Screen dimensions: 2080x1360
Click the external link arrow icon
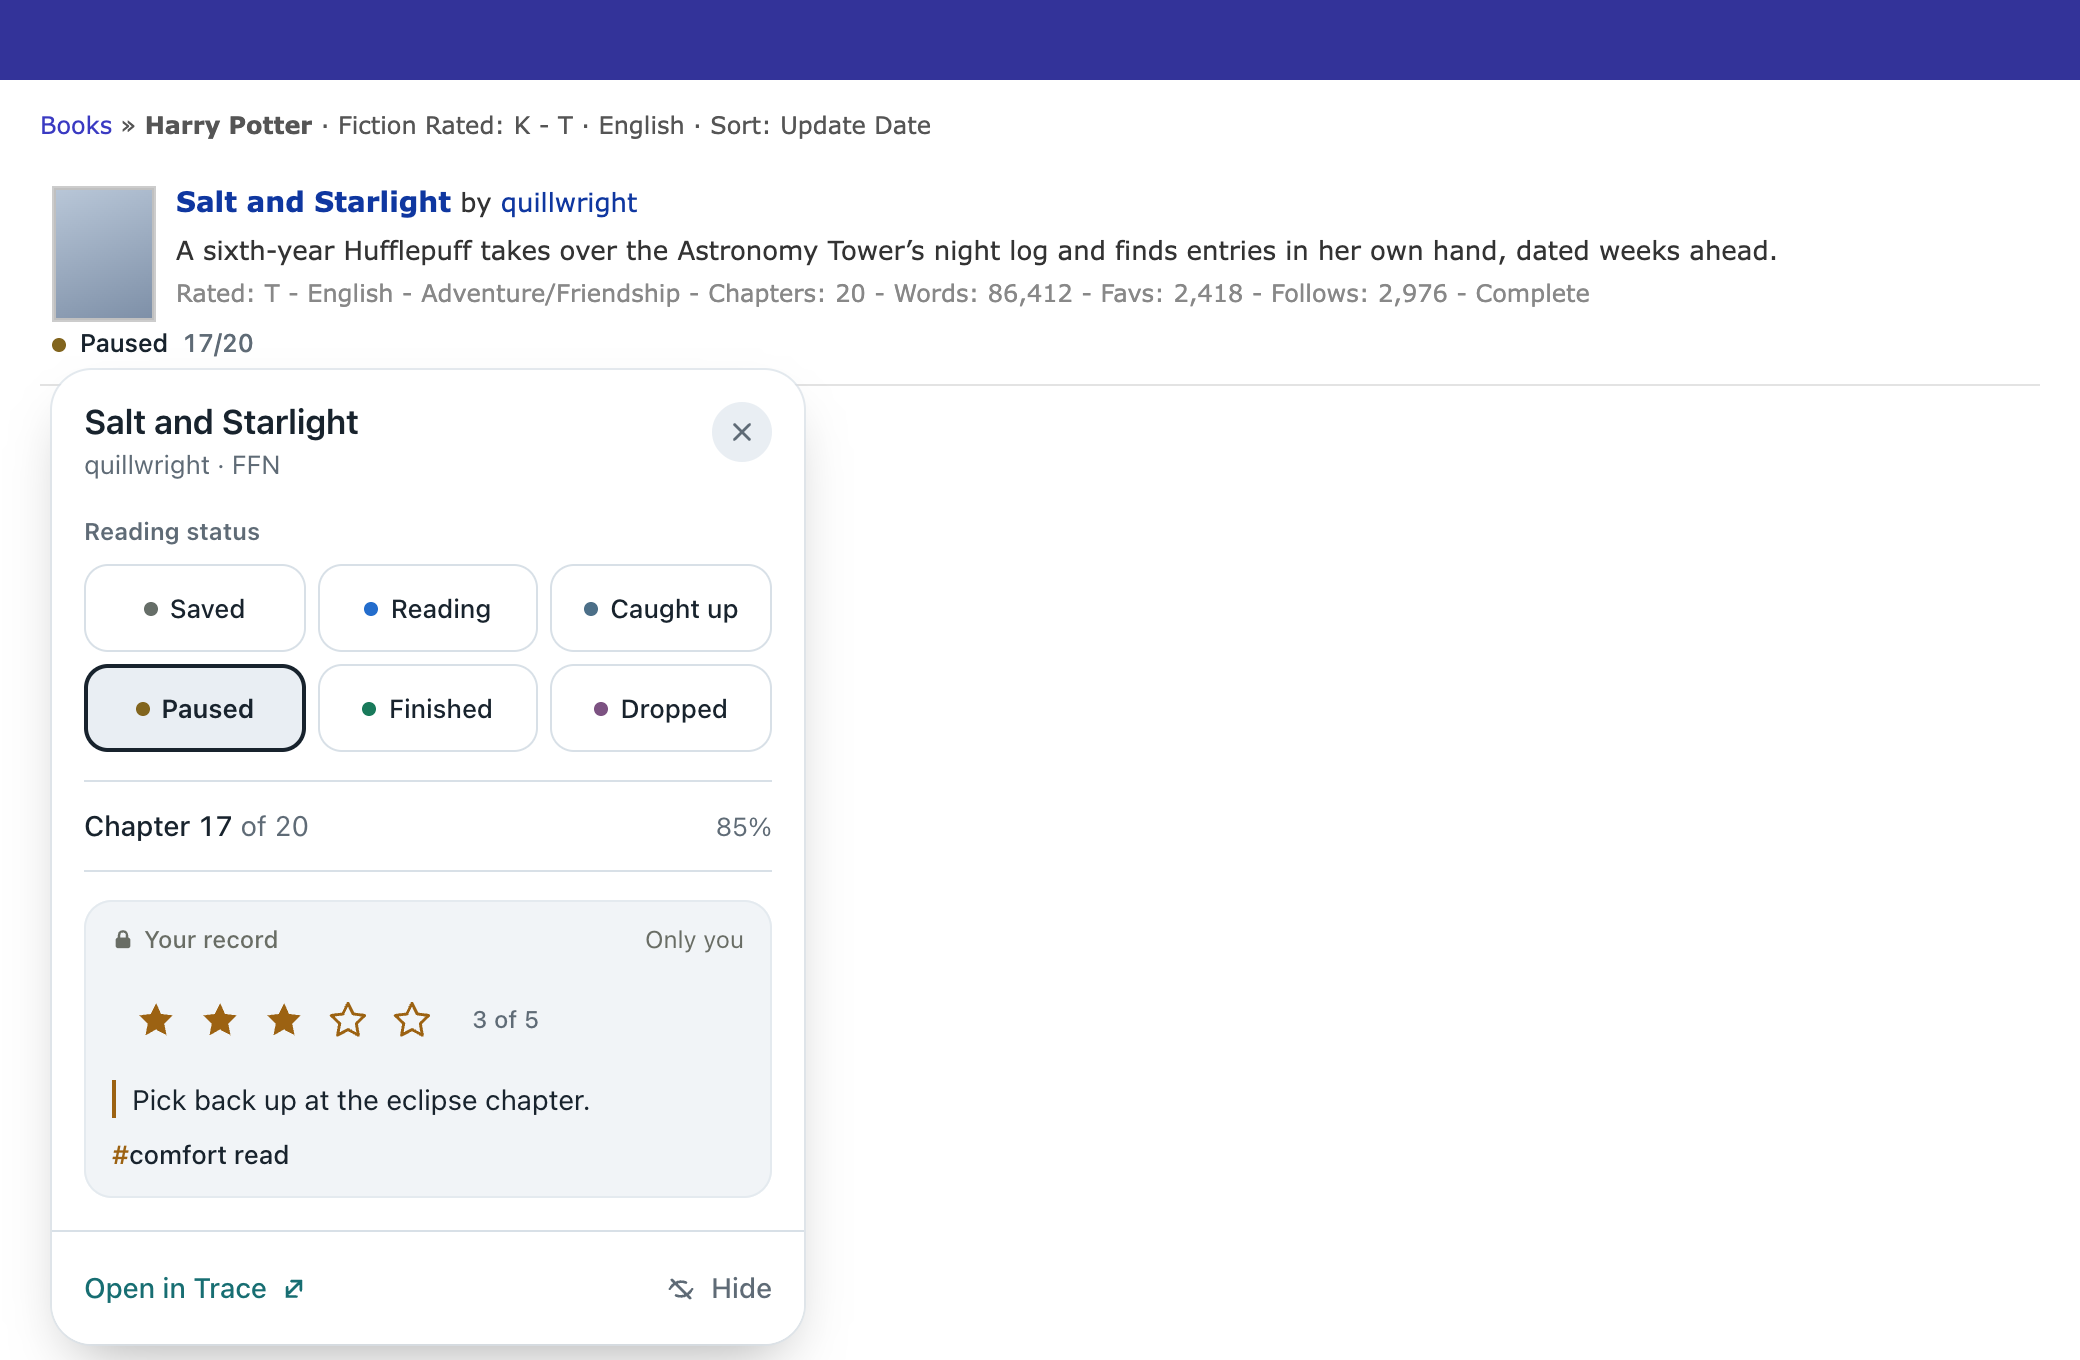pos(293,1289)
